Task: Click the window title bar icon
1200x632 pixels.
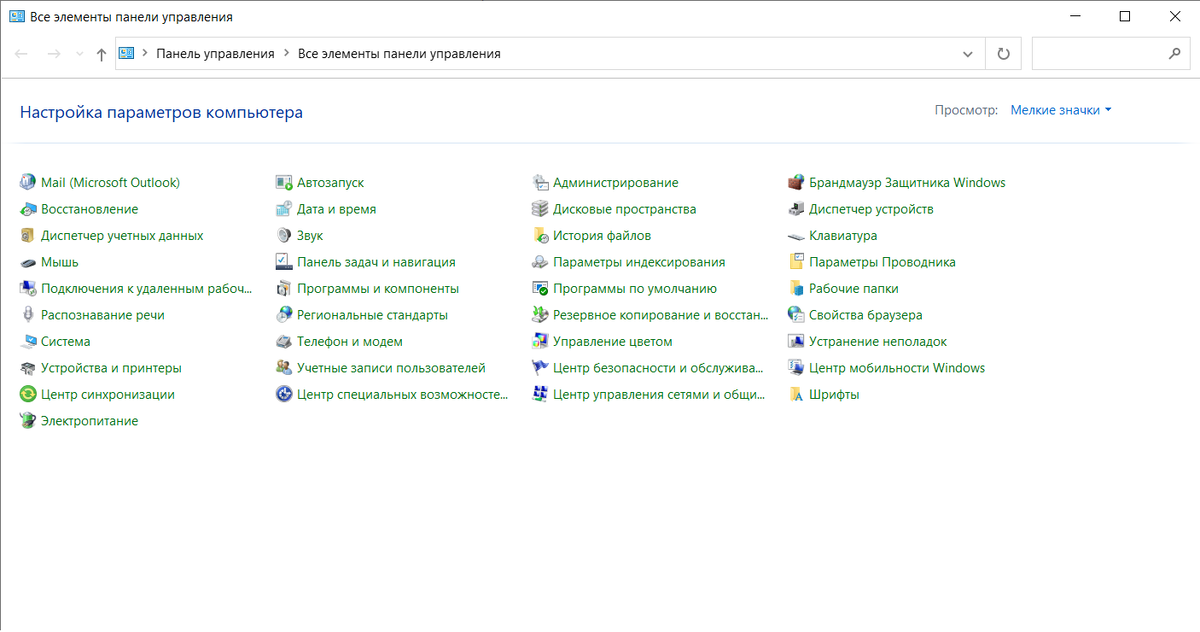Action: pyautogui.click(x=17, y=17)
